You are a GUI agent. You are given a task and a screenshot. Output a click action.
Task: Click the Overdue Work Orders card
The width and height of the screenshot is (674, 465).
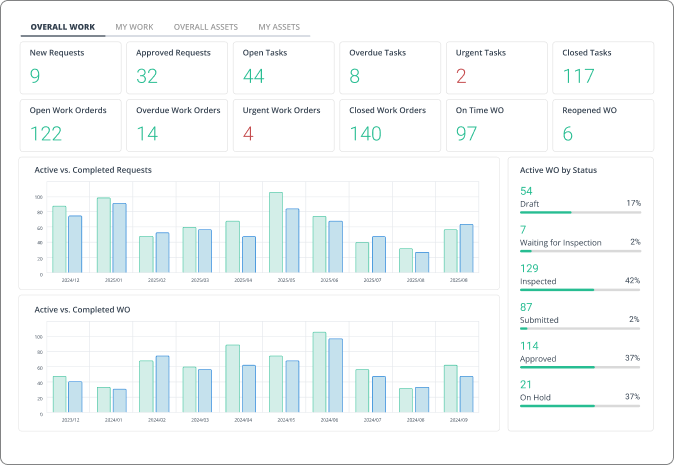click(x=177, y=125)
